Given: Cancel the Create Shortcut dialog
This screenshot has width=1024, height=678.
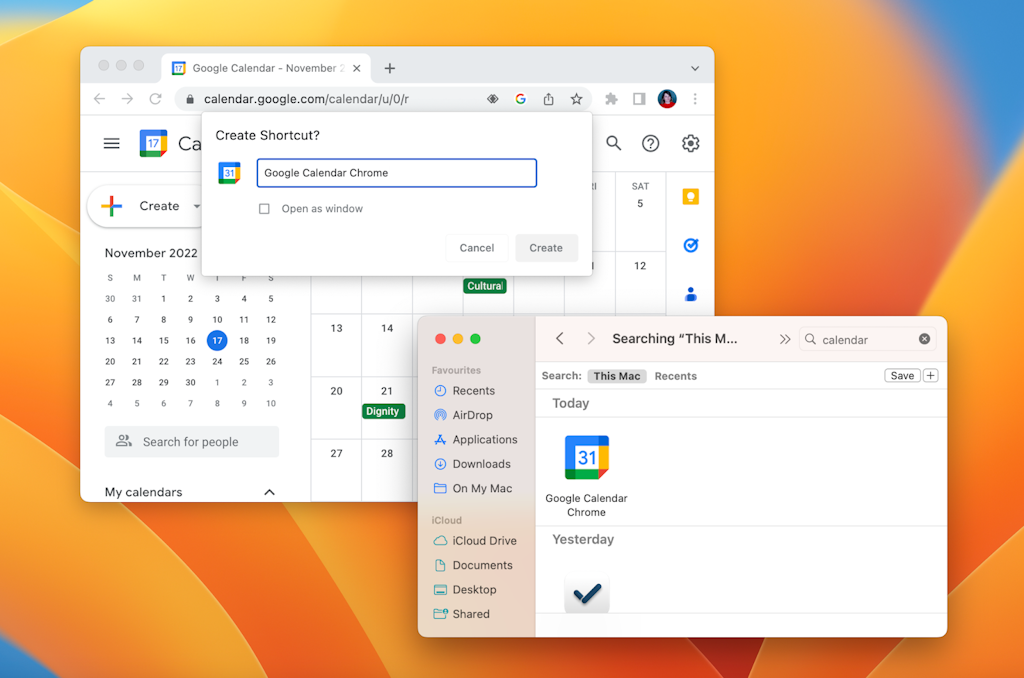Looking at the screenshot, I should tap(477, 248).
